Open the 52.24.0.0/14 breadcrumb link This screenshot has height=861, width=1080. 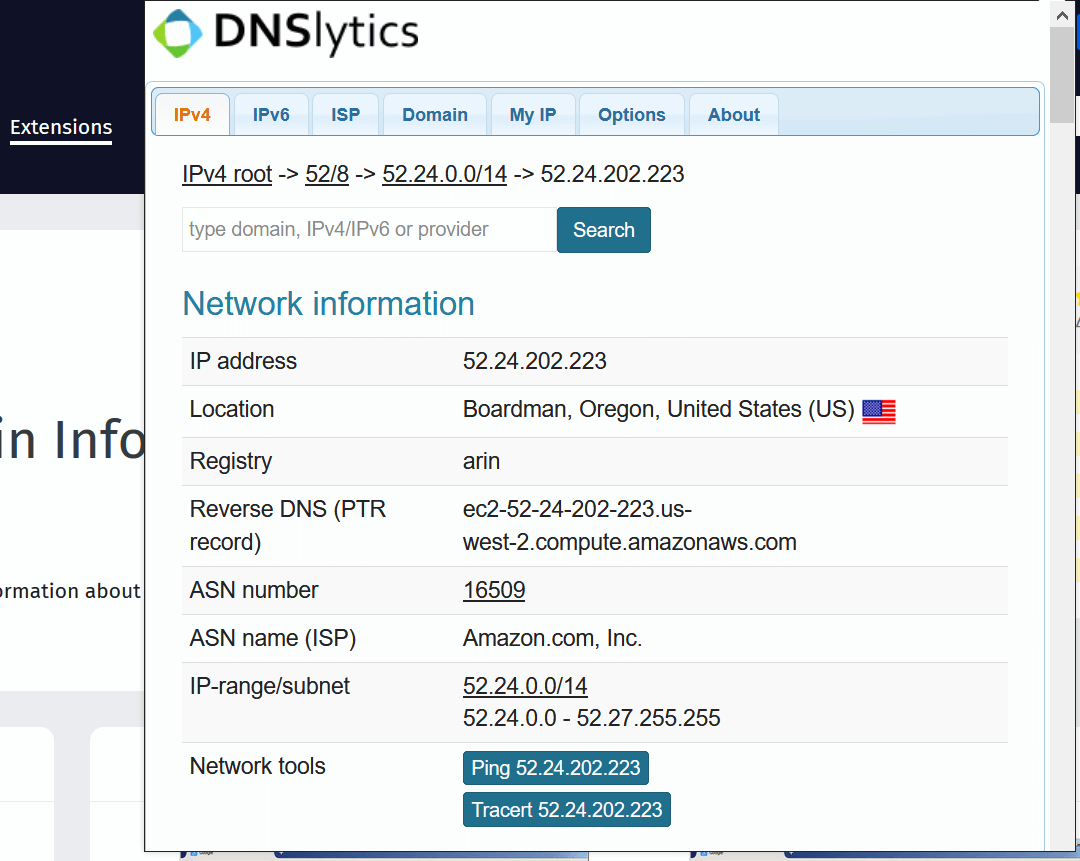[x=444, y=173]
